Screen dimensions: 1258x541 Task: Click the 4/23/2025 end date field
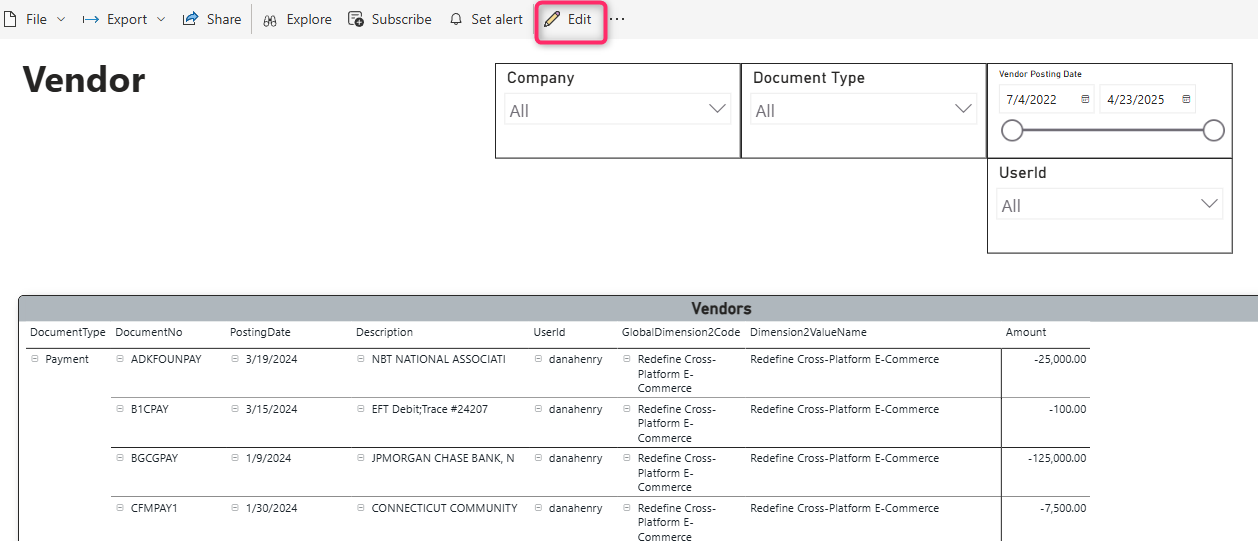coord(1136,100)
